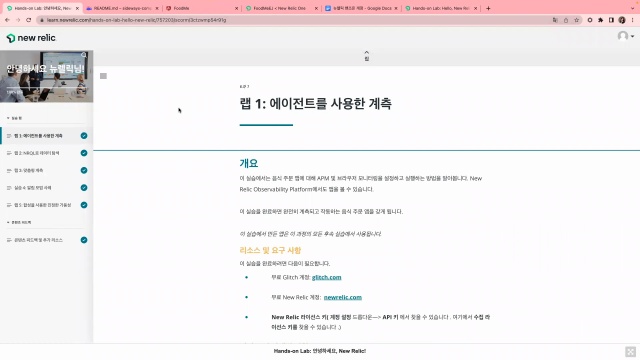Viewport: 640px width, 360px height.
Task: Toggle the browser side panel icon
Action: (611, 20)
